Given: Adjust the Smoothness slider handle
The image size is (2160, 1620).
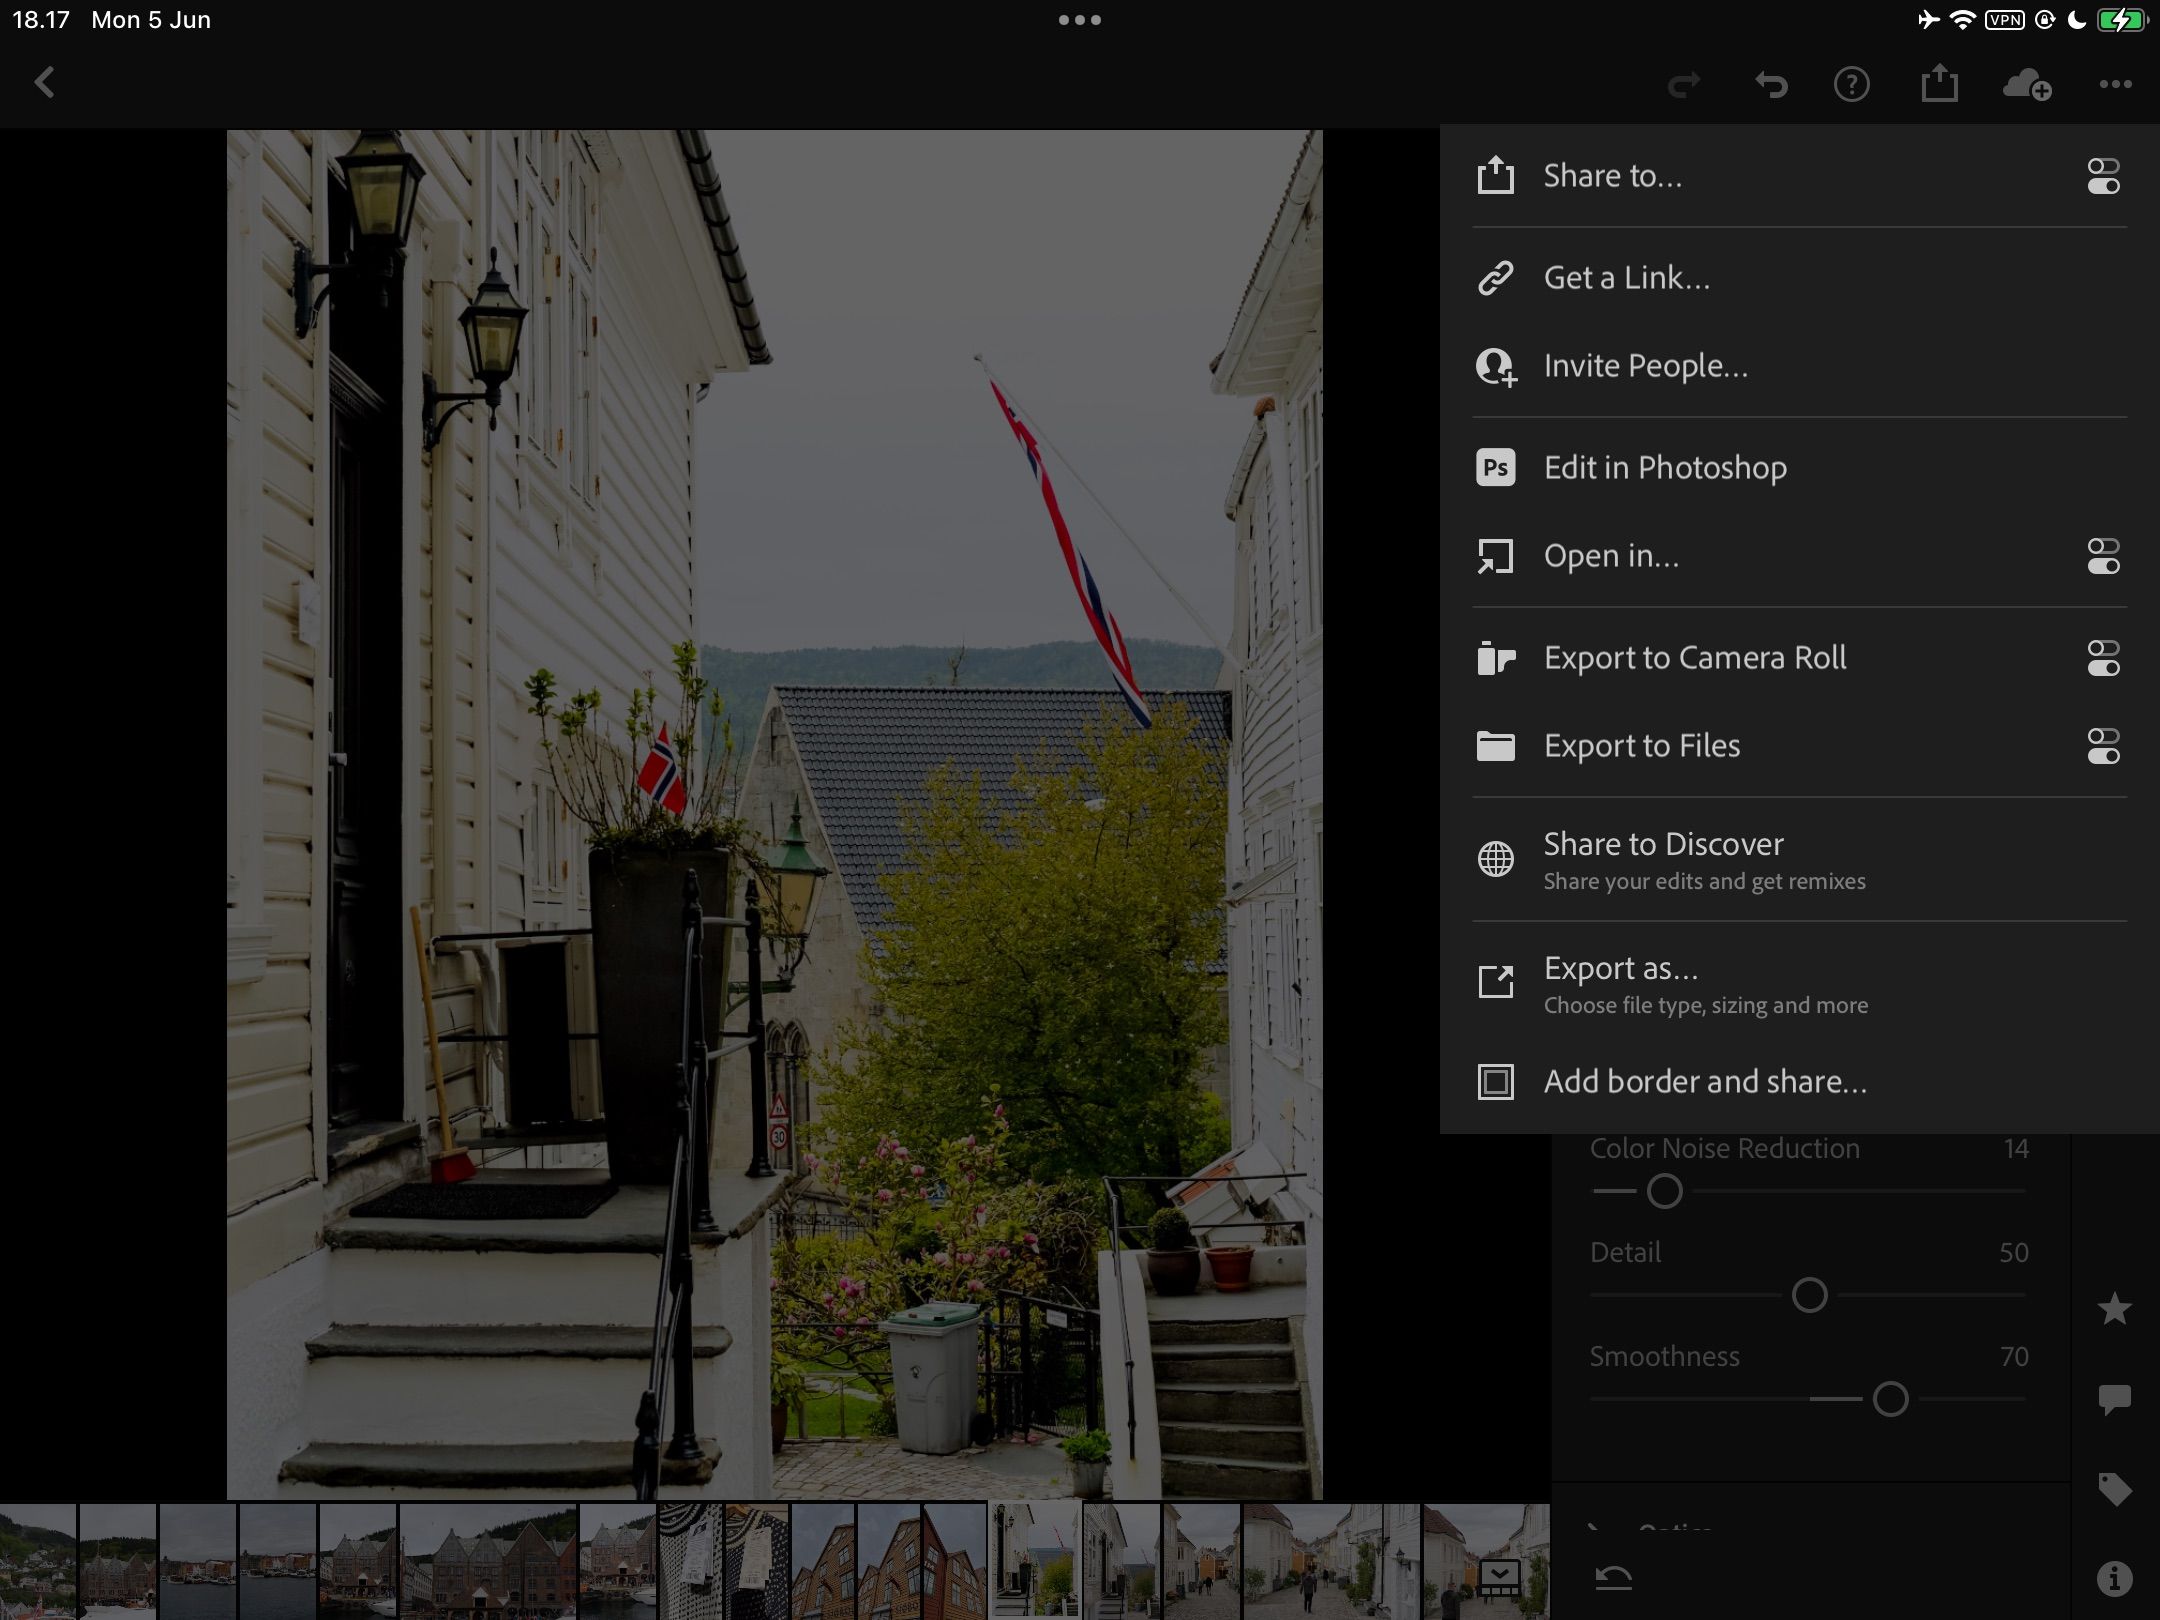Looking at the screenshot, I should 1890,1399.
